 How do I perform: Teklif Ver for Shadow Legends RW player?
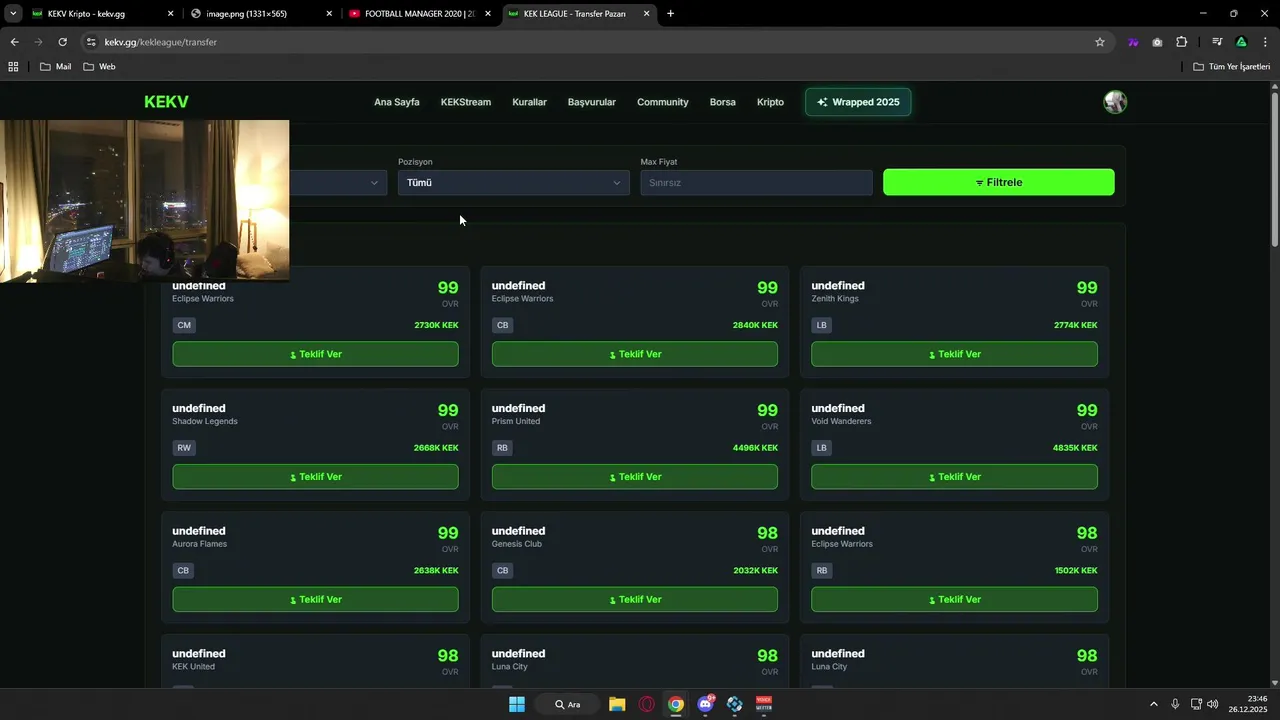315,477
